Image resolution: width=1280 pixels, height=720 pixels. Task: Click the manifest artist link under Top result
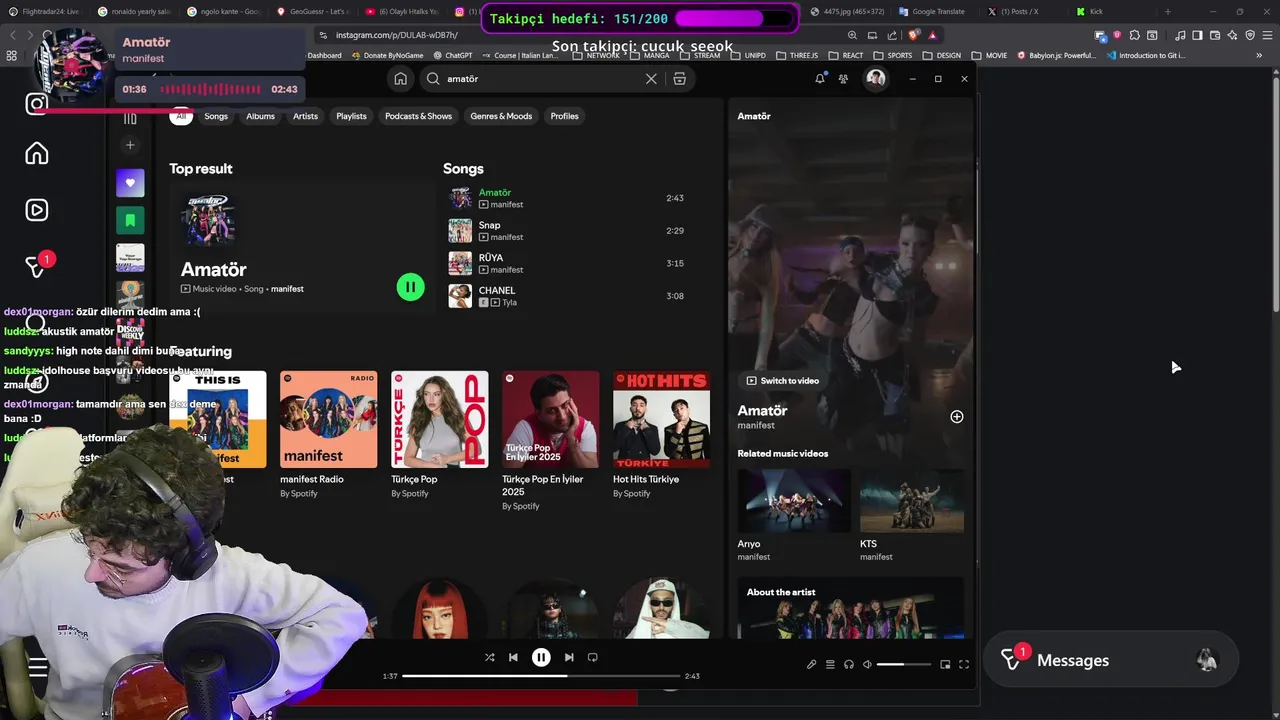coord(287,289)
